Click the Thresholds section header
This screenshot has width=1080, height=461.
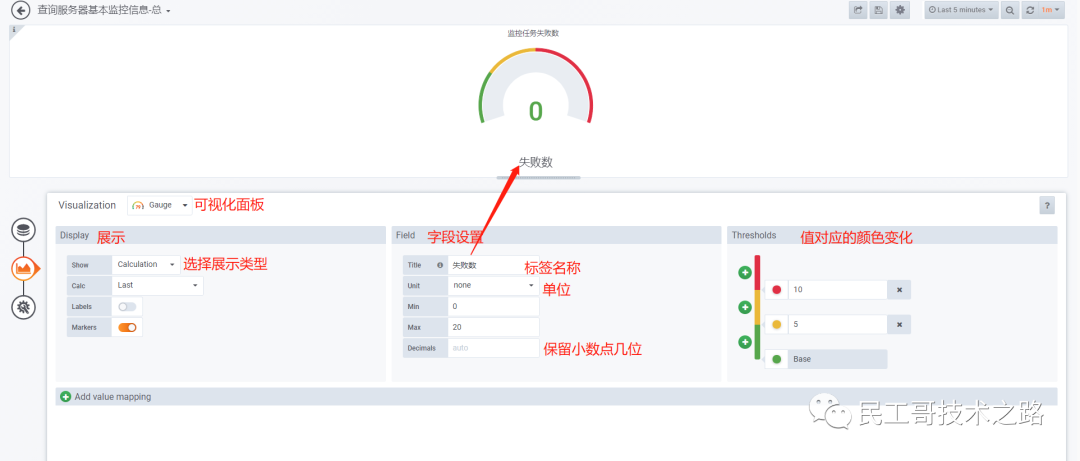(892, 235)
